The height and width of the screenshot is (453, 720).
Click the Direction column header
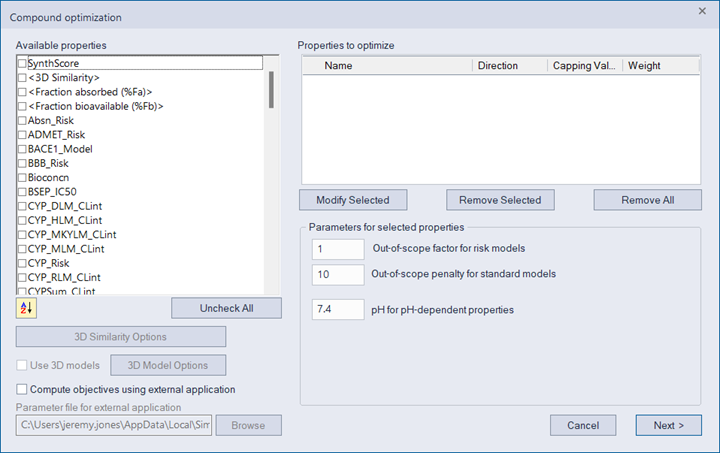tap(510, 66)
